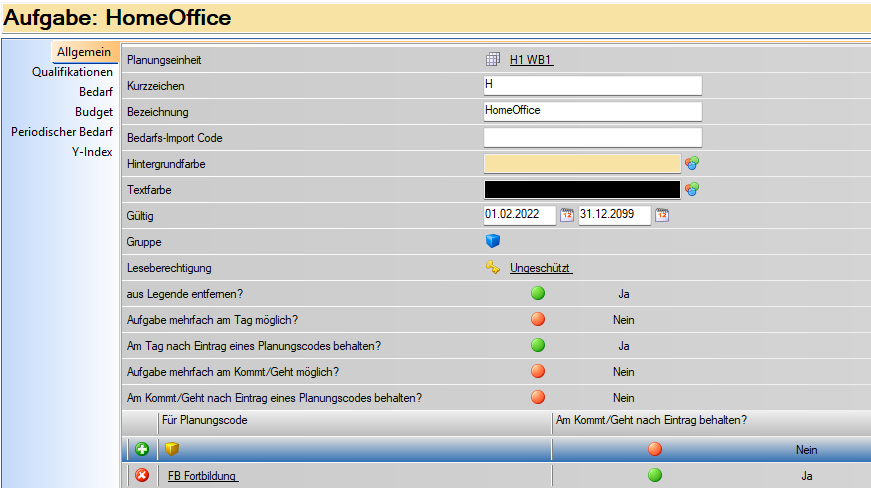Toggle 'Aufgabe mehrfach am Kommt/Geht möglich?'
This screenshot has height=488, width=871.
click(x=538, y=372)
